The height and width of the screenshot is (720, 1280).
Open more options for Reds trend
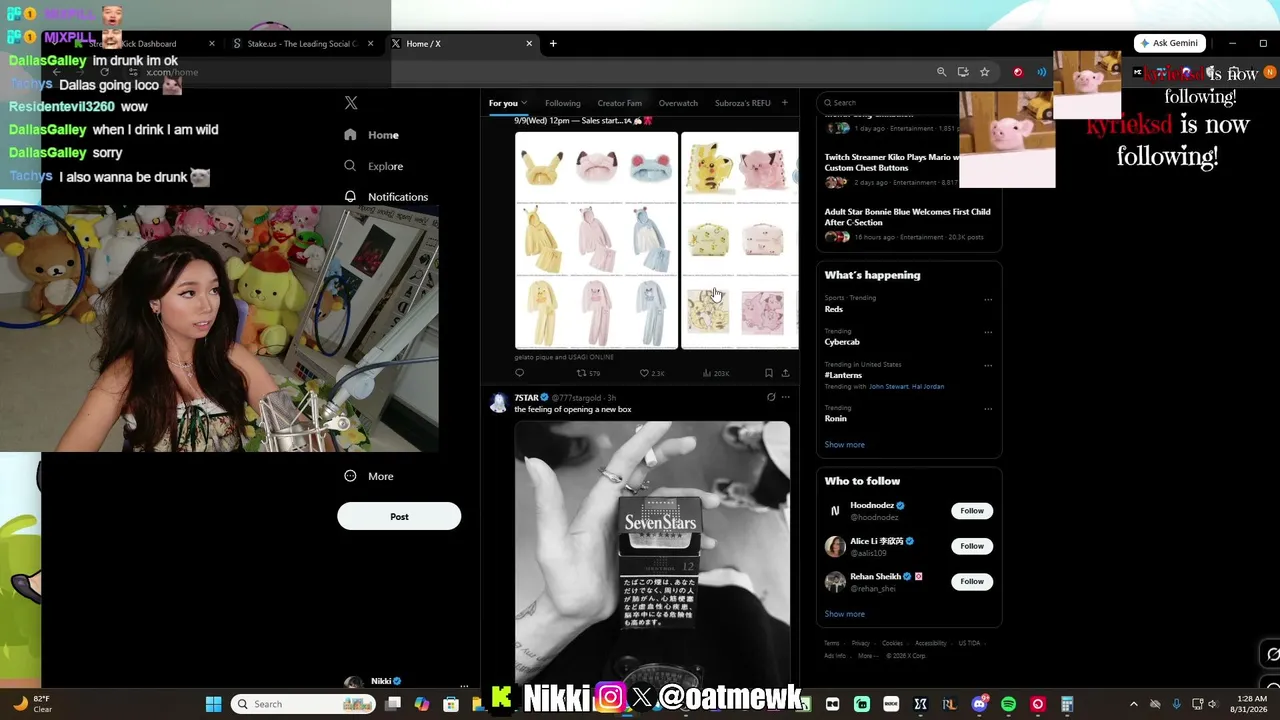click(988, 299)
